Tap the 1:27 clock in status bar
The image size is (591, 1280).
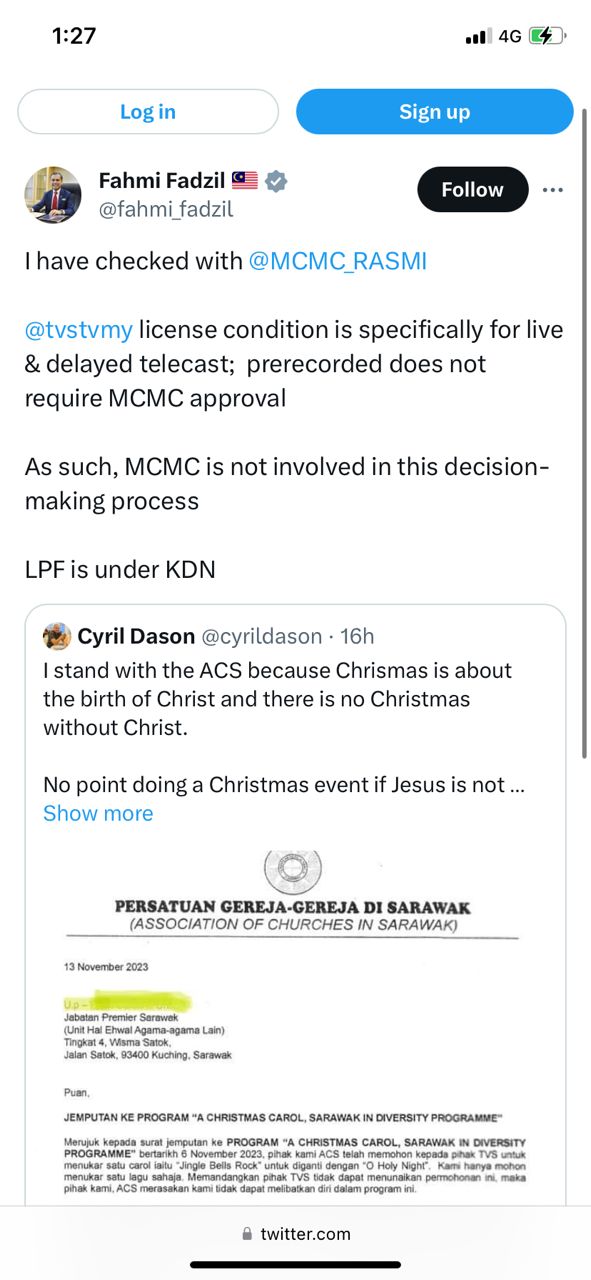(x=74, y=36)
